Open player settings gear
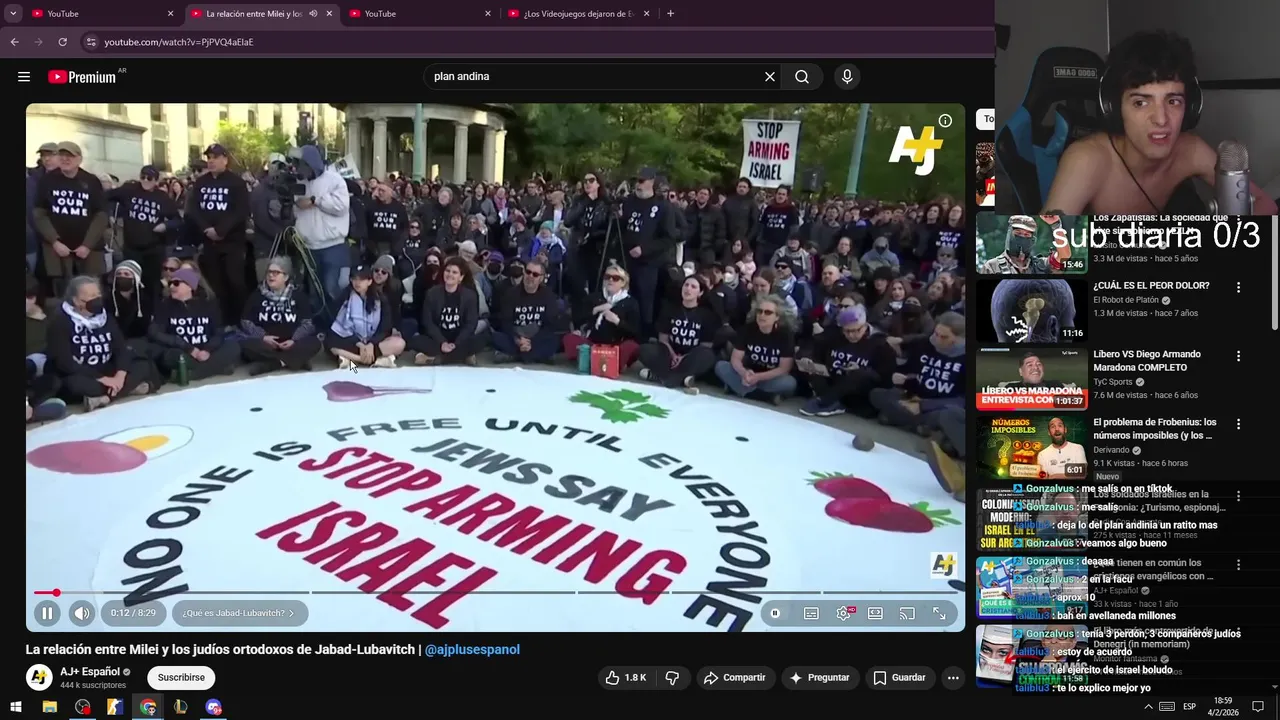 844,614
